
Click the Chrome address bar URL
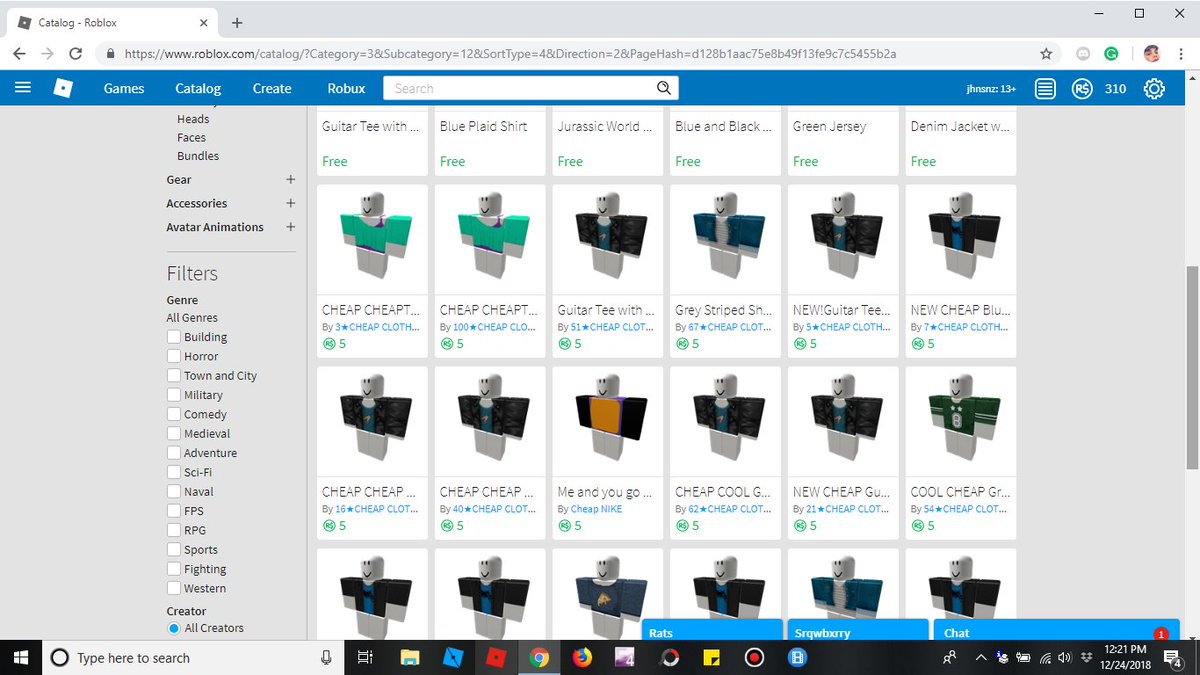pos(510,53)
